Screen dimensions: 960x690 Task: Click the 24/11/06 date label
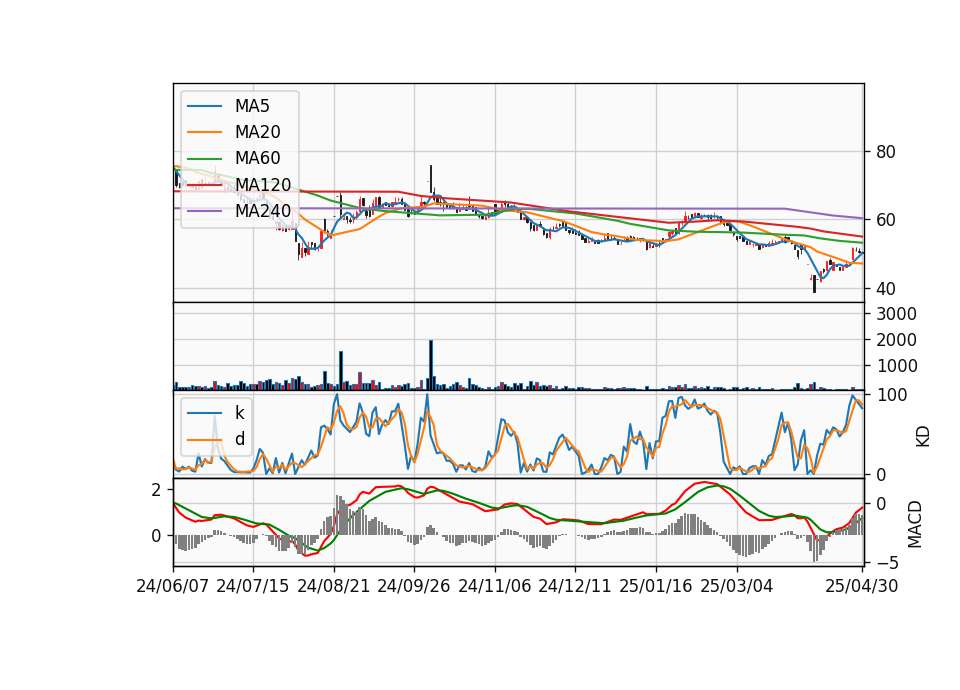point(495,587)
